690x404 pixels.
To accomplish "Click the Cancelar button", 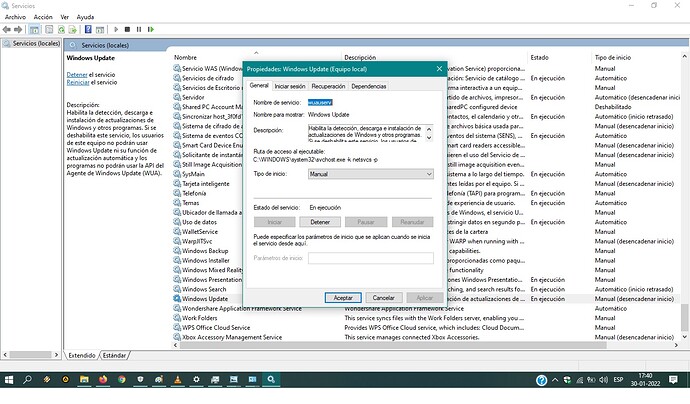I will click(x=383, y=298).
